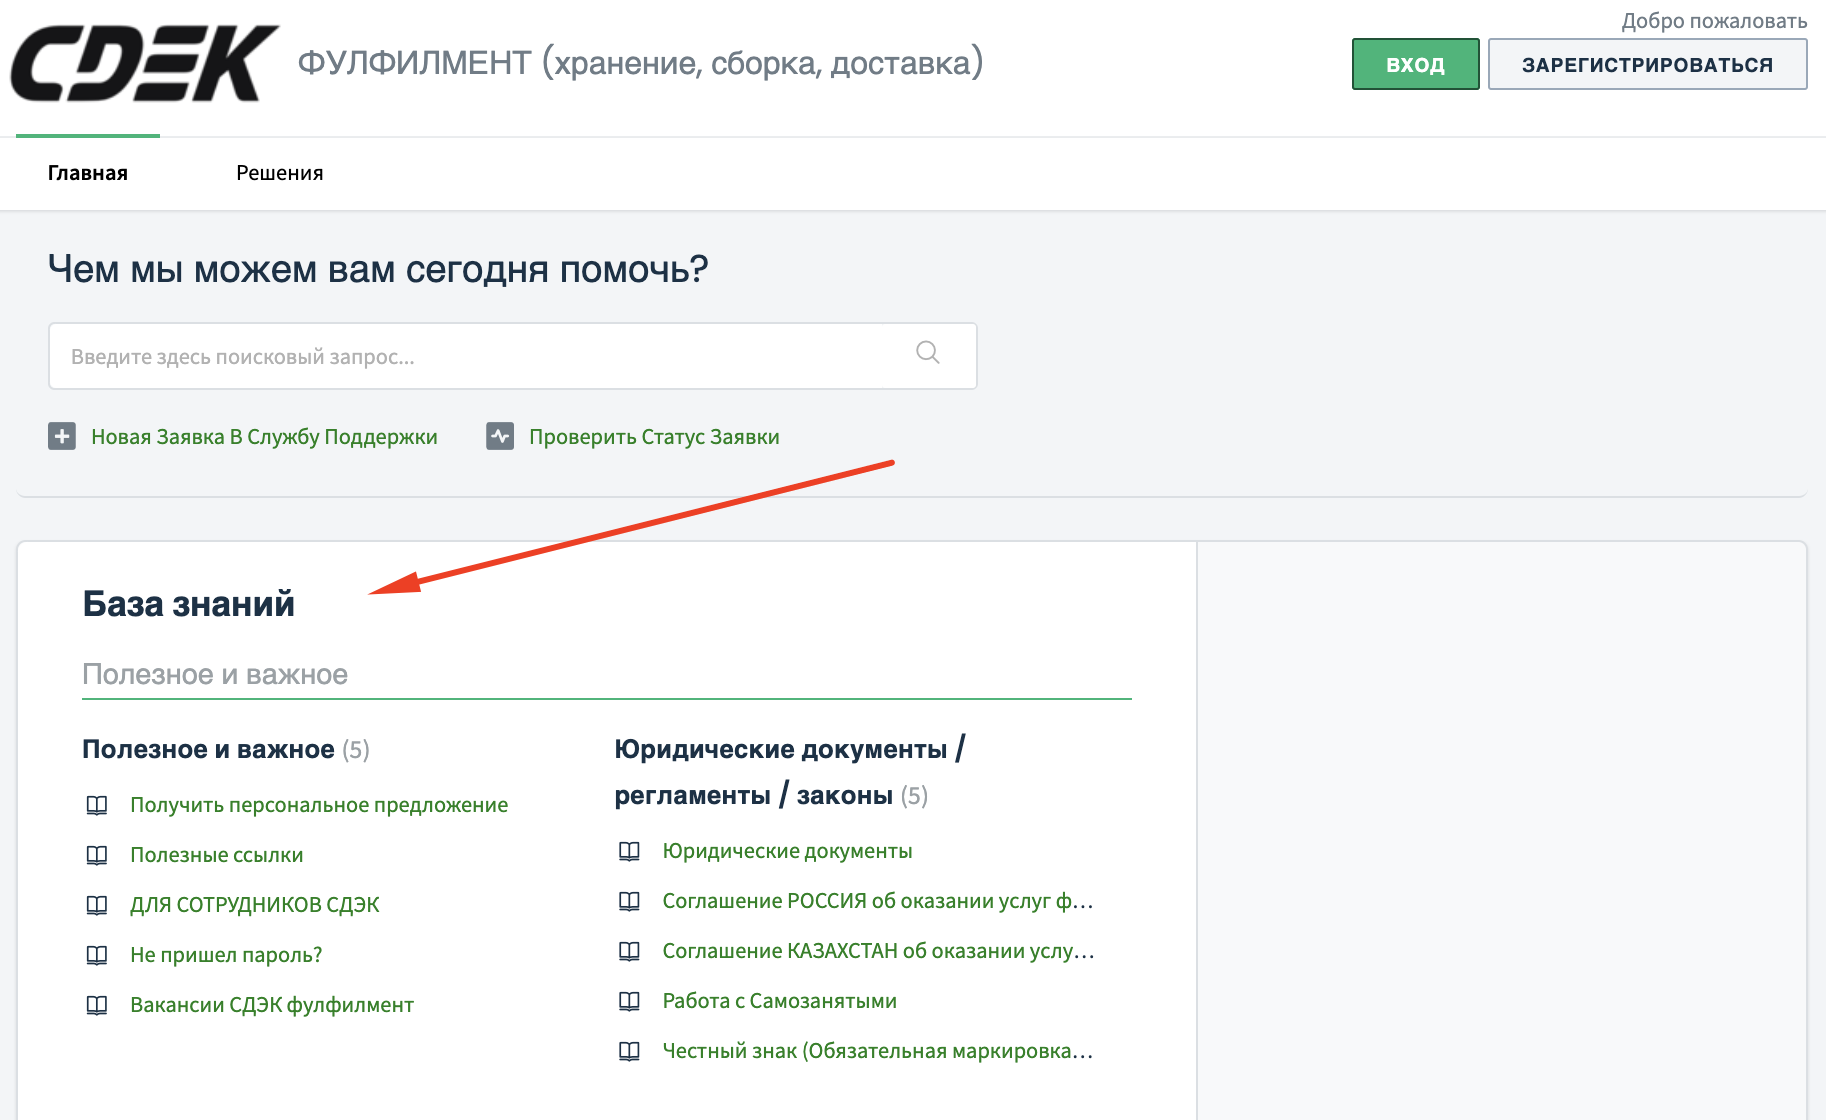
Task: Click the status check pulse icon
Action: tap(500, 436)
